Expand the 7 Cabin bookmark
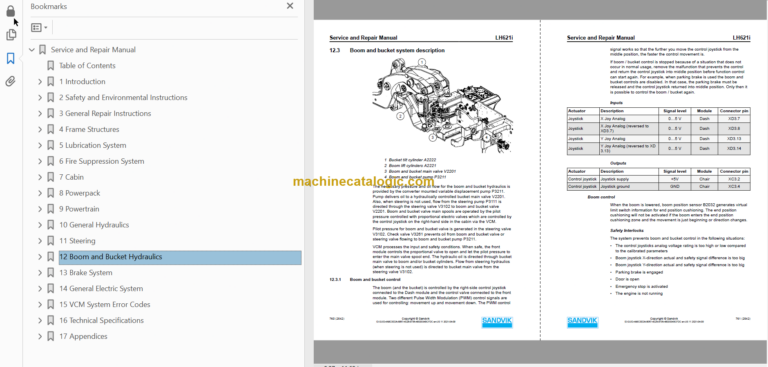Screen dimensions: 768x367 [x=40, y=177]
